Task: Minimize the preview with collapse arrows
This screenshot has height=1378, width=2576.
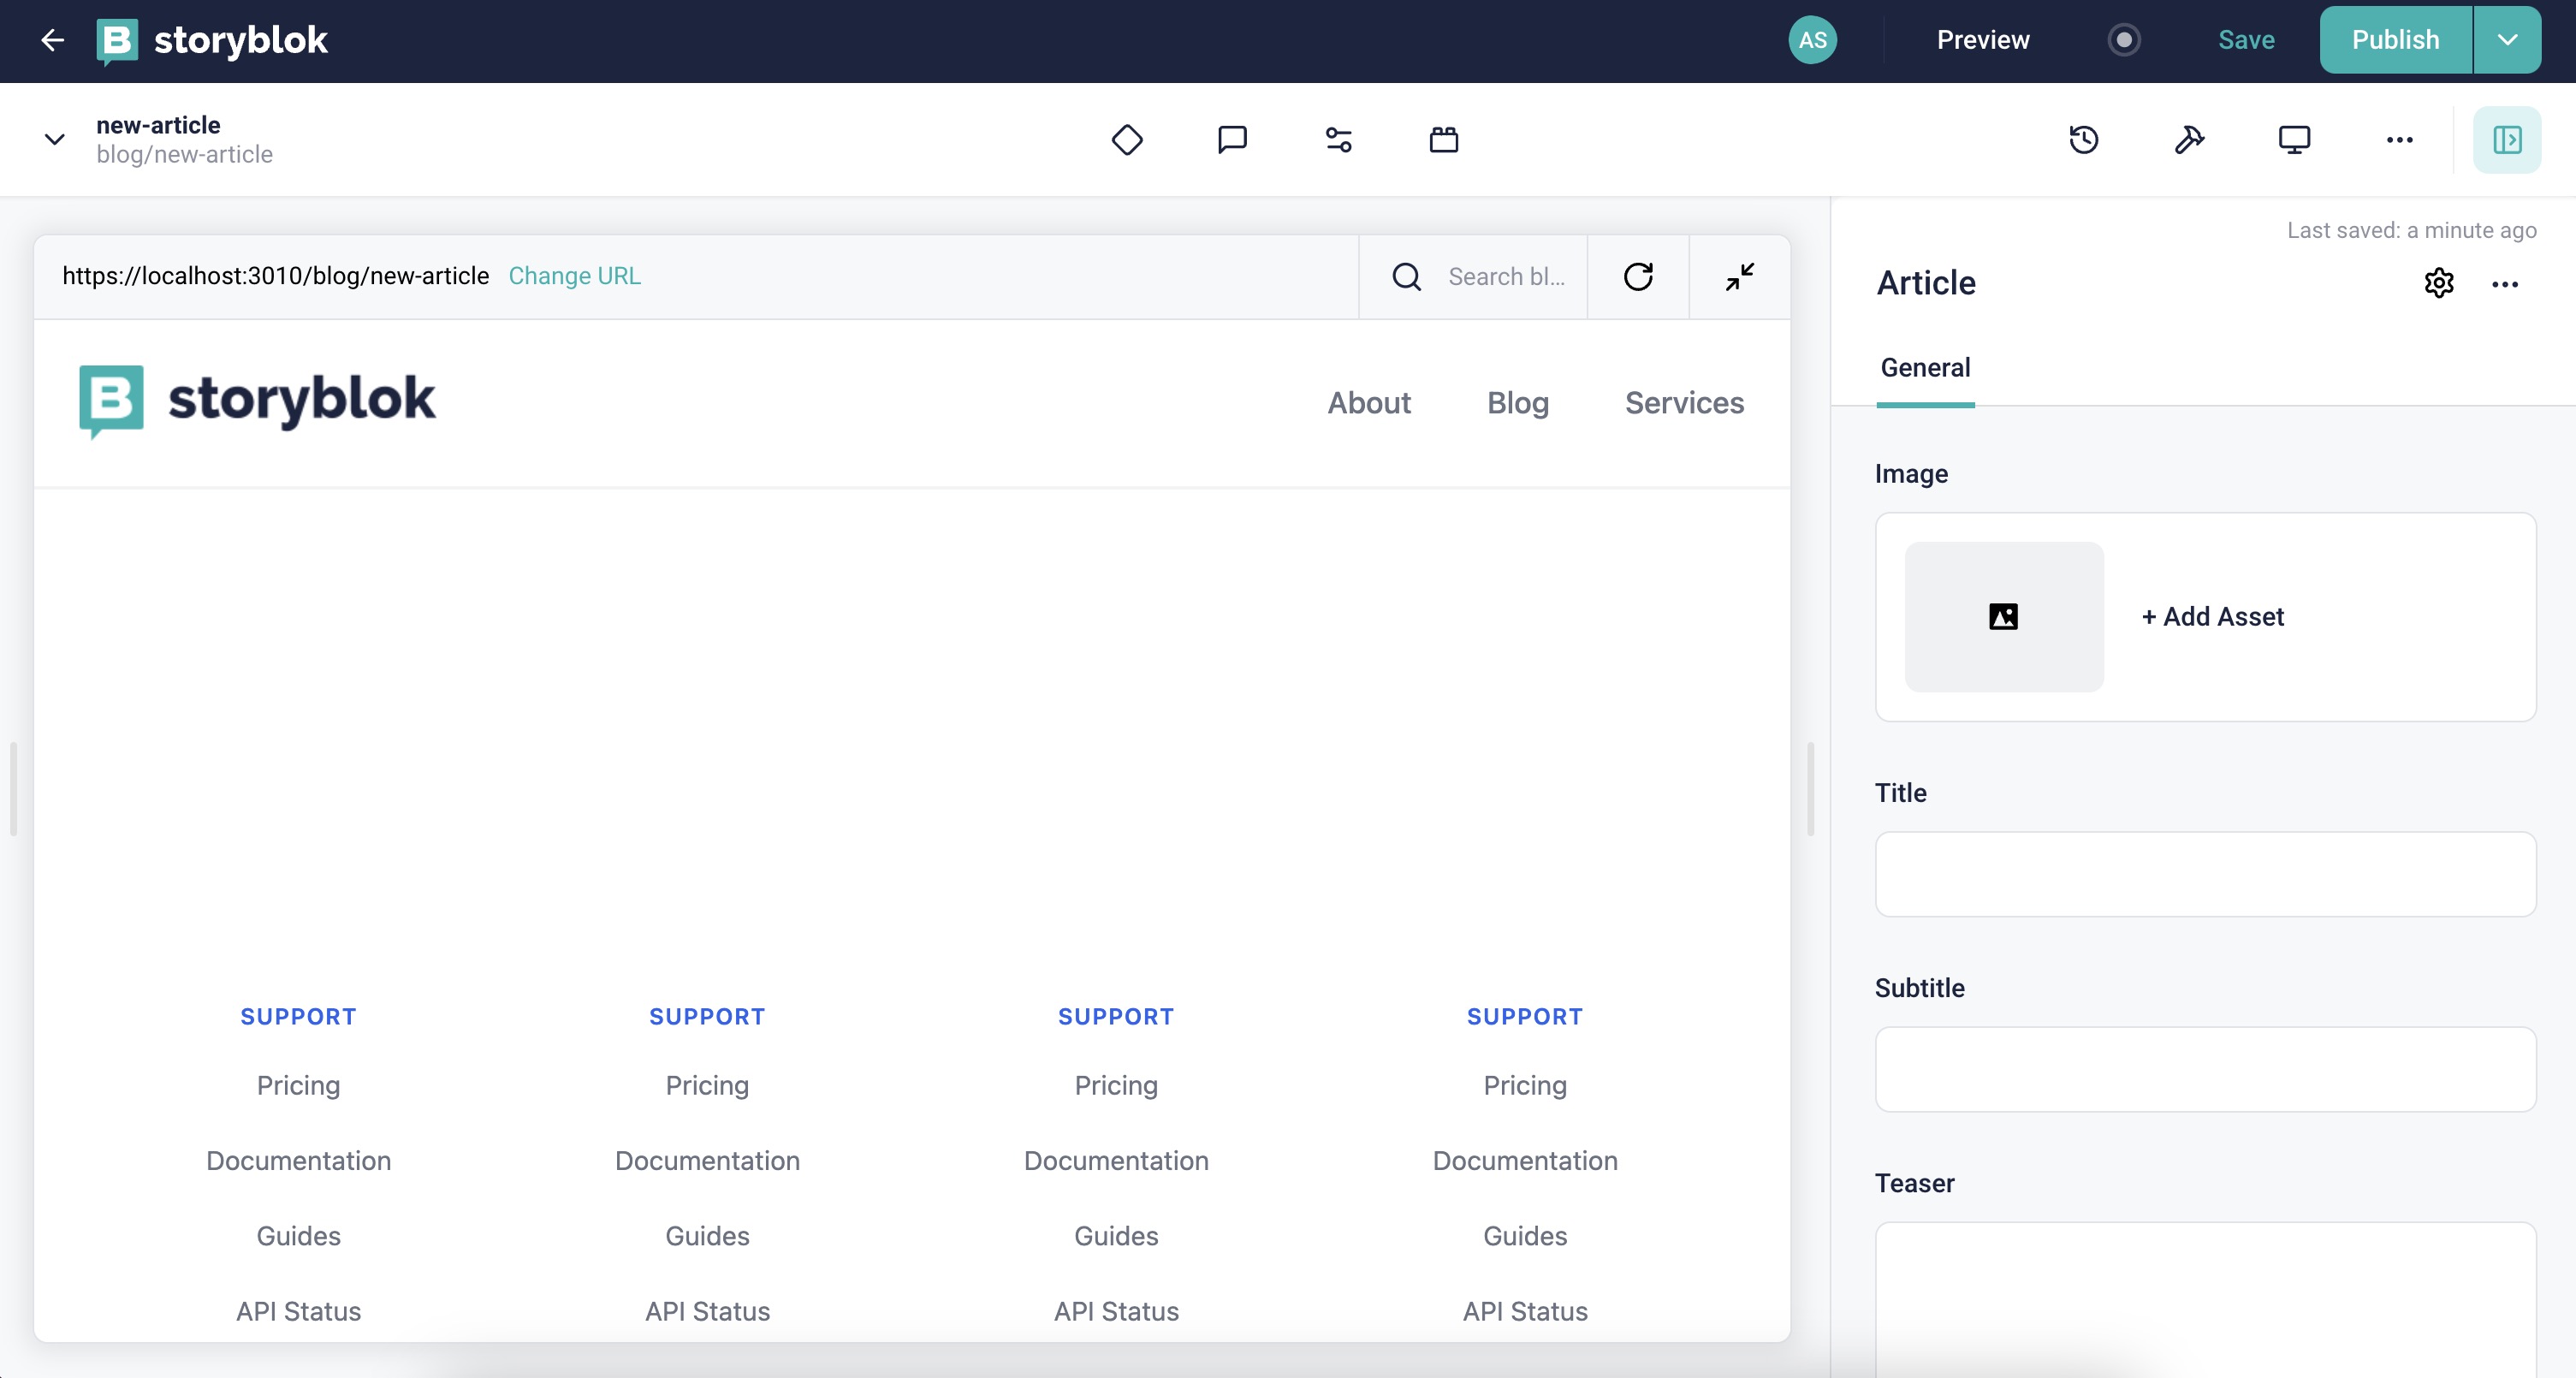Action: point(1740,277)
